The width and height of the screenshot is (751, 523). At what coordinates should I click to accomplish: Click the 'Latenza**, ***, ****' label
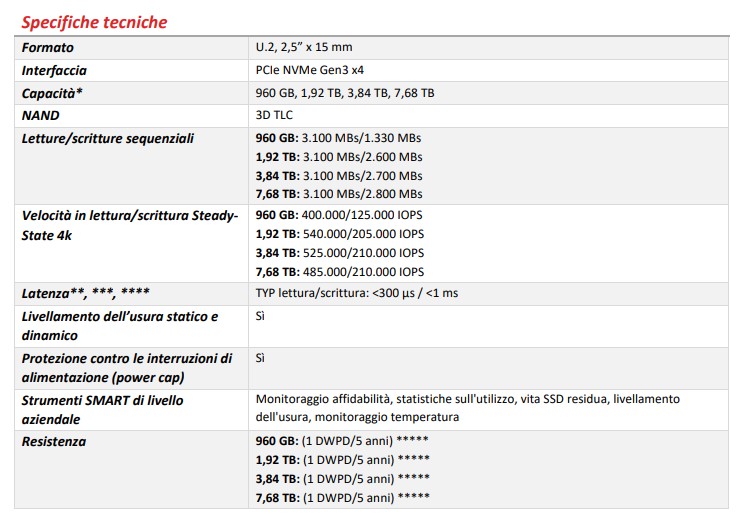pos(86,293)
